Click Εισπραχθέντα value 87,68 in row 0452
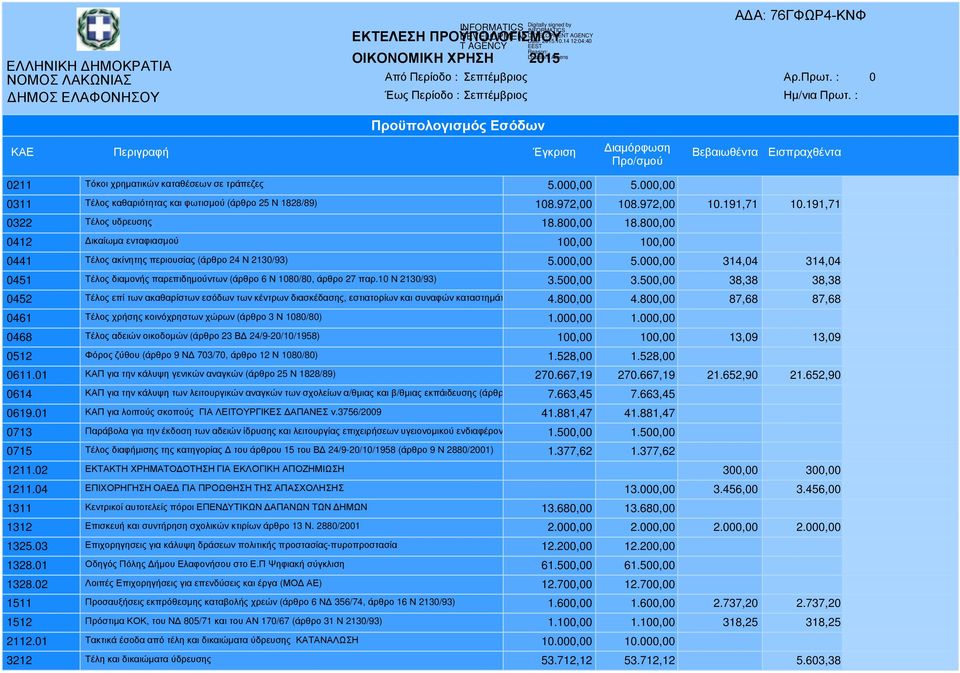The image size is (960, 673). tap(826, 299)
